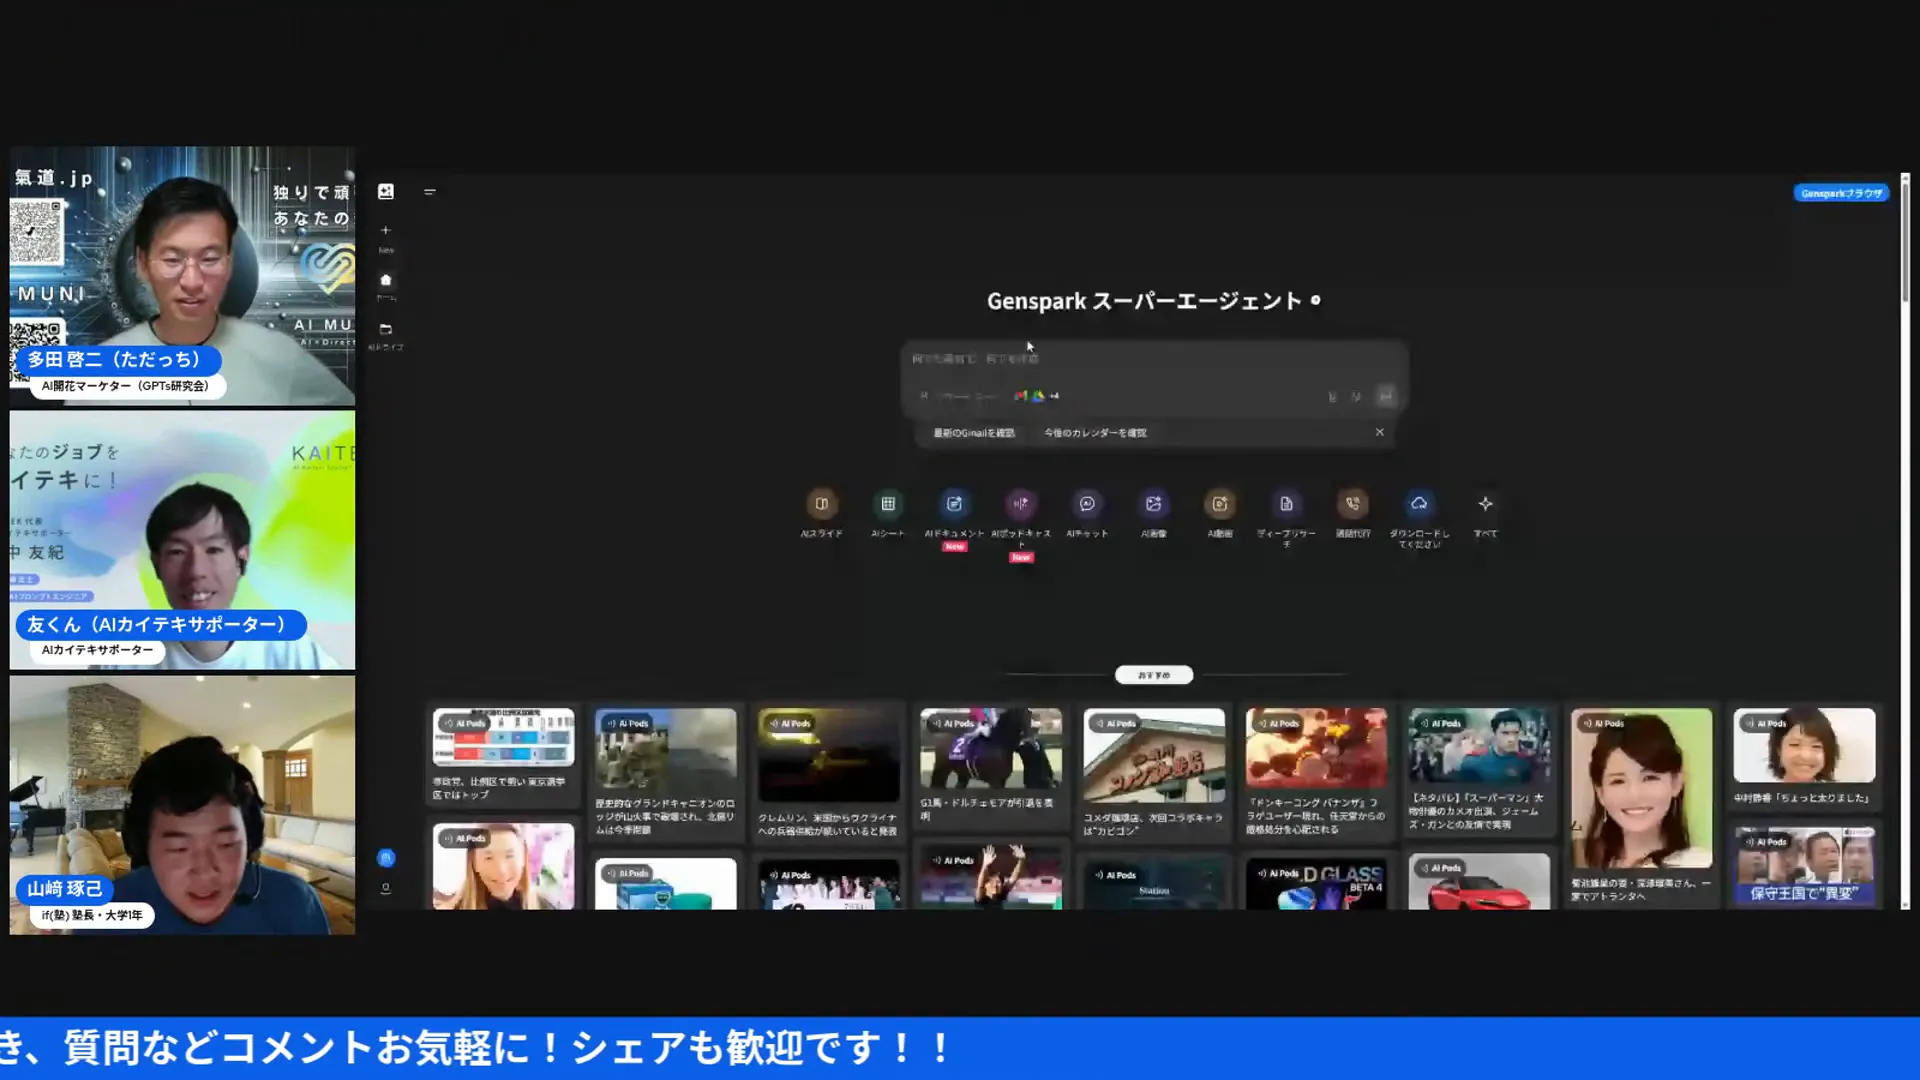Click the おすすめ tab pill
Image resolution: width=1920 pixels, height=1080 pixels.
(x=1154, y=675)
